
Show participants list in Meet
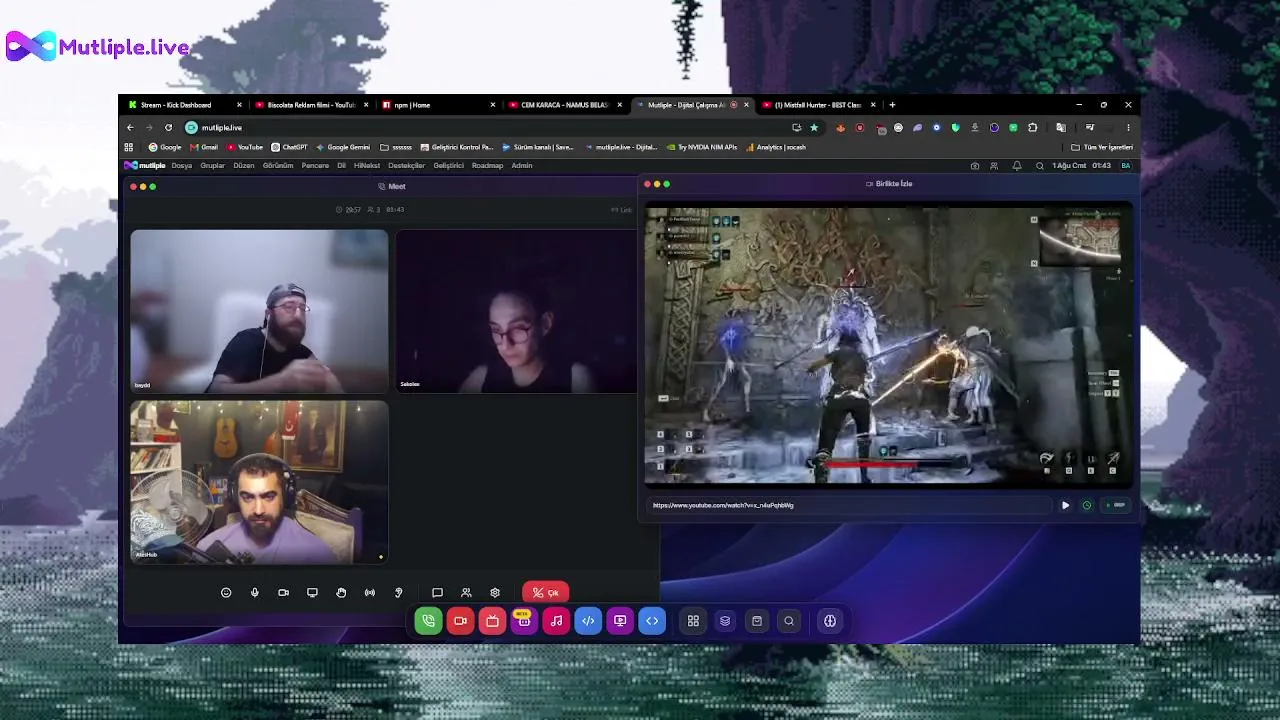click(466, 593)
